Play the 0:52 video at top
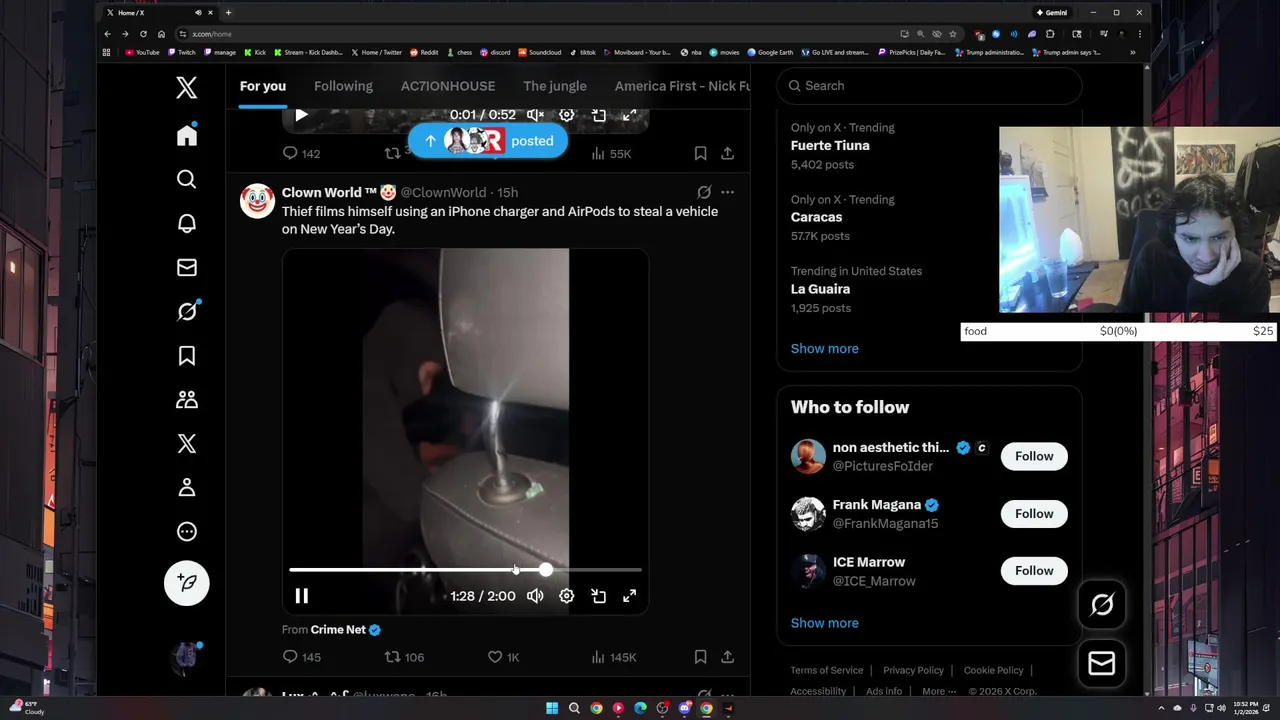The image size is (1280, 720). tap(301, 115)
